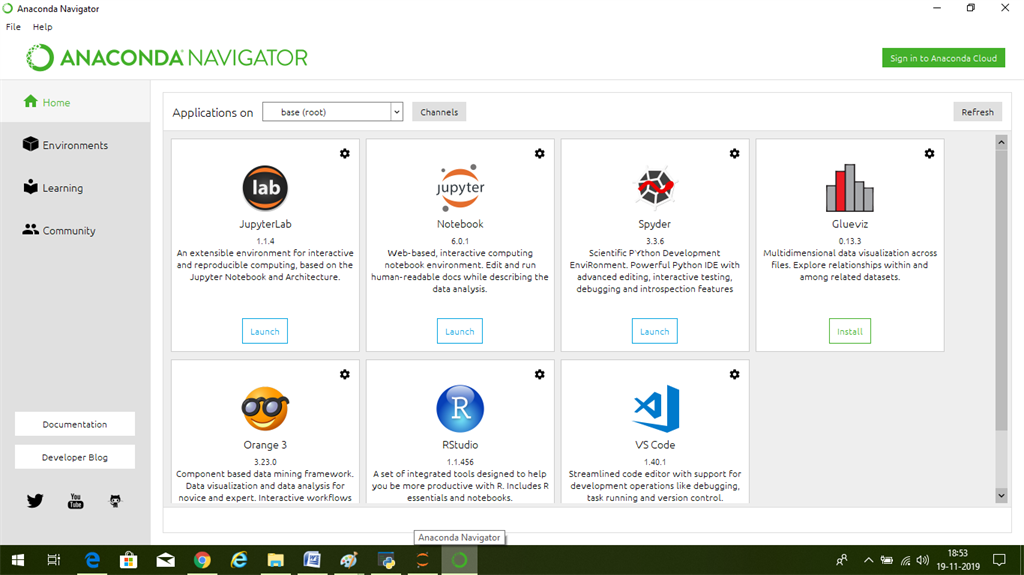Open the Windows notification center
This screenshot has height=575, width=1024.
pos(999,560)
